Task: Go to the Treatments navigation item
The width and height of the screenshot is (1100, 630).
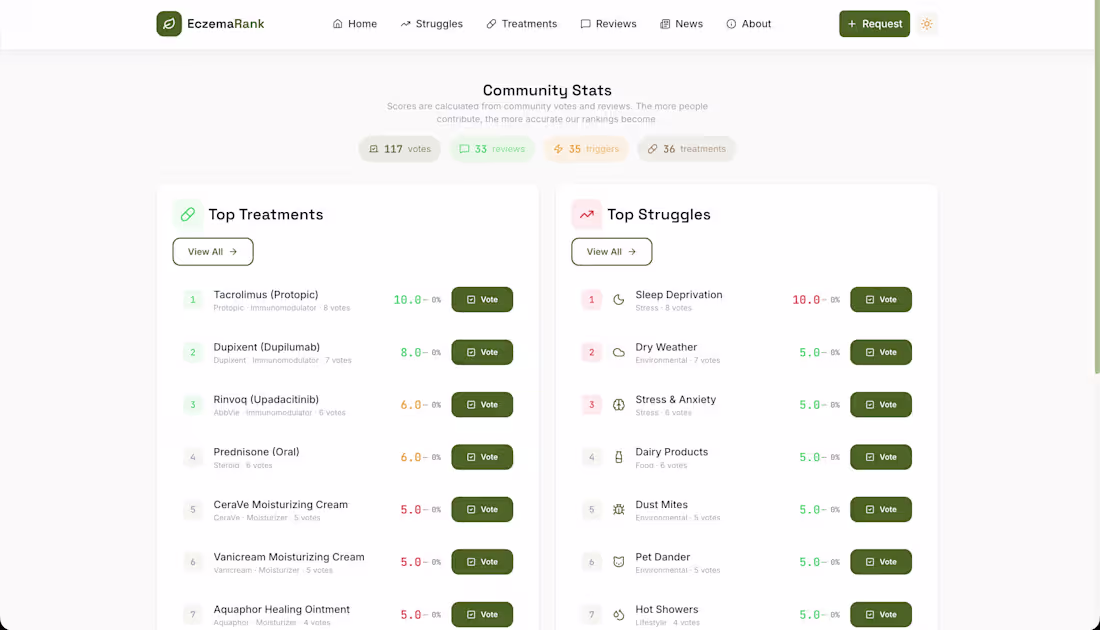Action: tap(521, 24)
